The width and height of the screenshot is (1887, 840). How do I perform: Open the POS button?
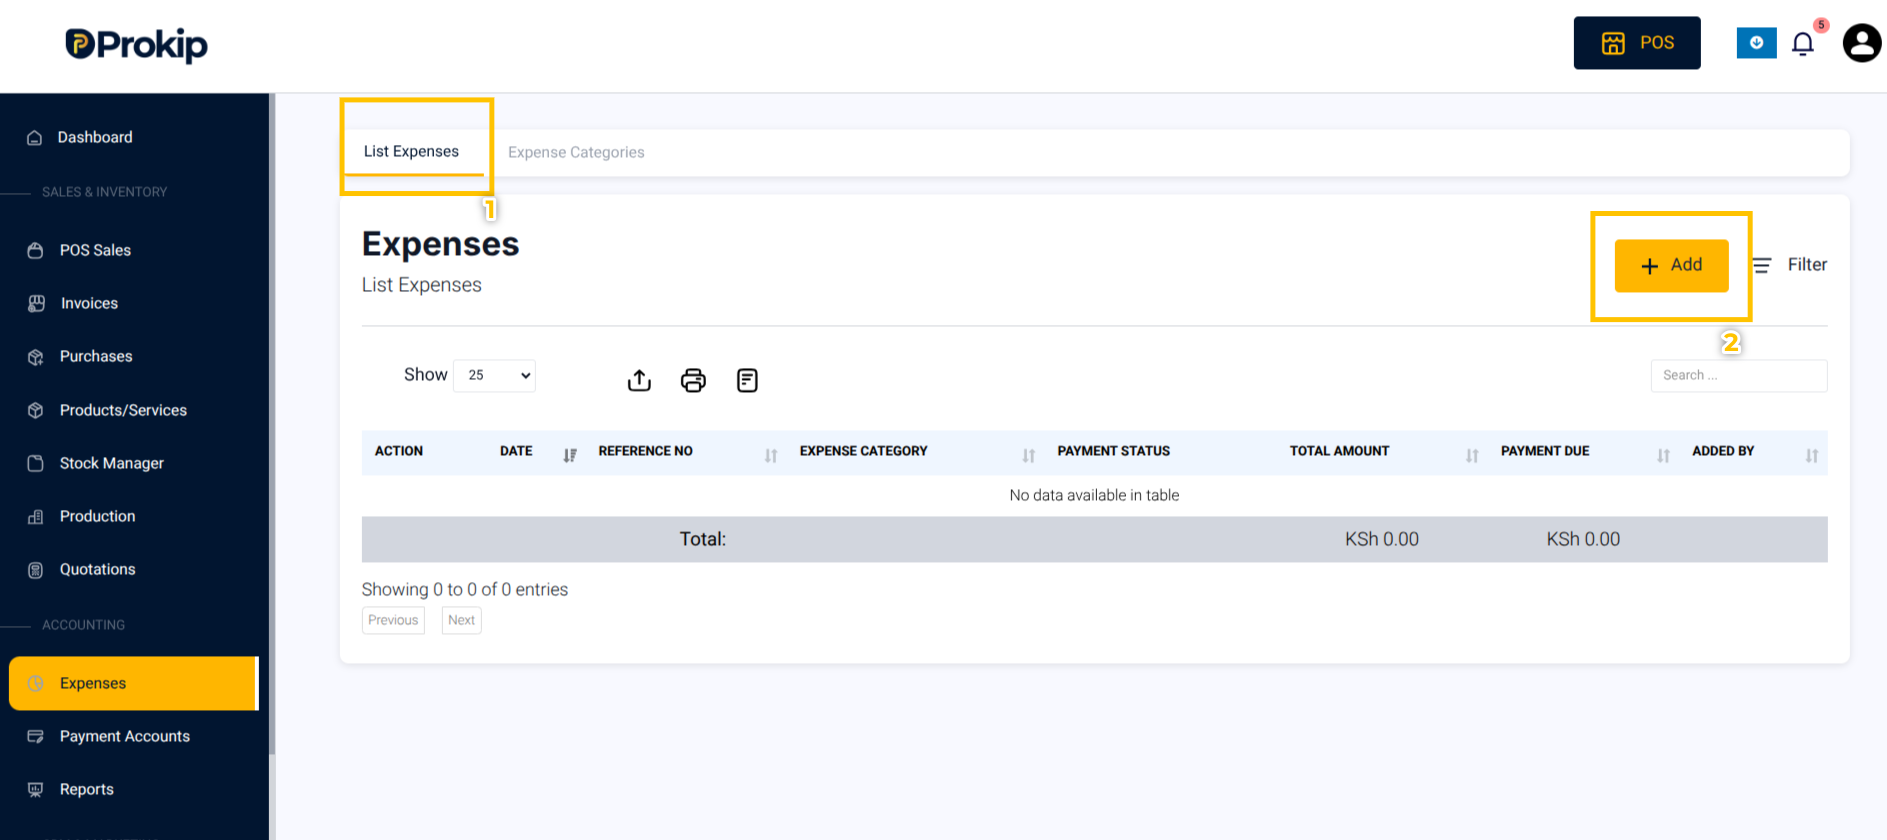click(x=1637, y=43)
